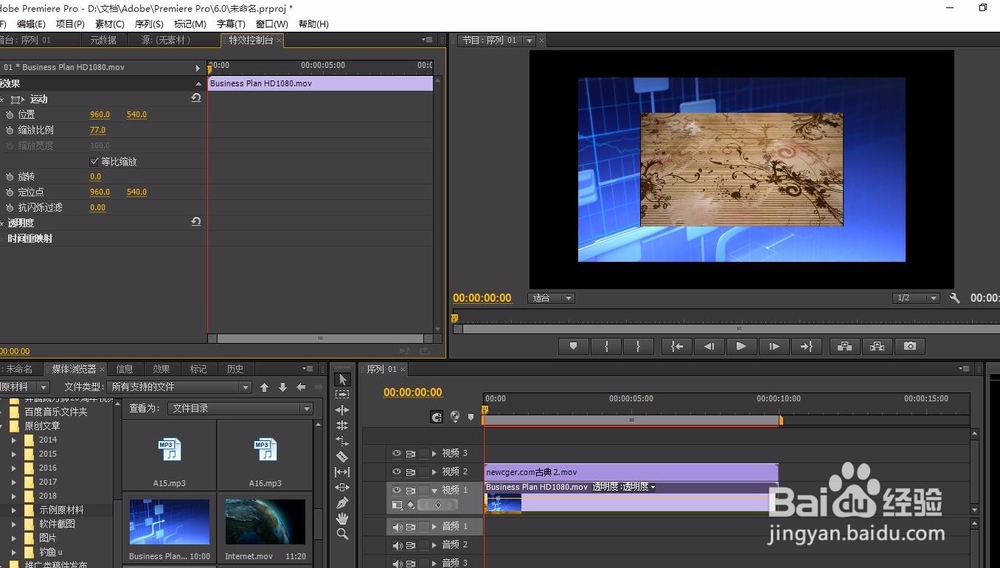This screenshot has height=568, width=1000.
Task: Click the Mark Out button
Action: click(x=638, y=346)
